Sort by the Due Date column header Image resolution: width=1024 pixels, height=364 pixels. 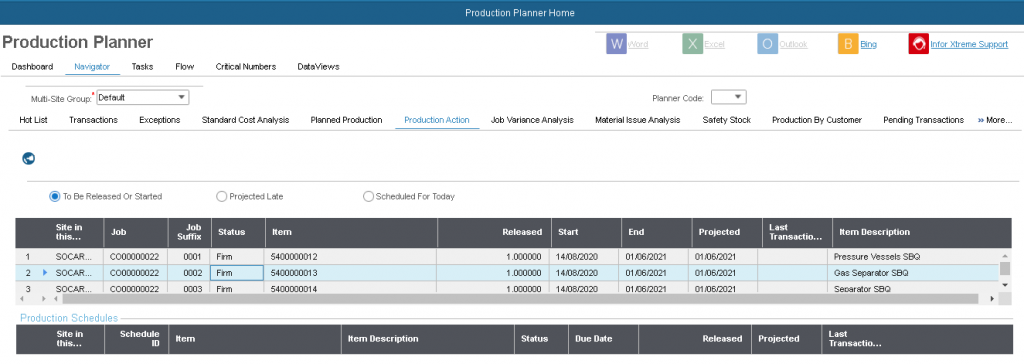603,339
